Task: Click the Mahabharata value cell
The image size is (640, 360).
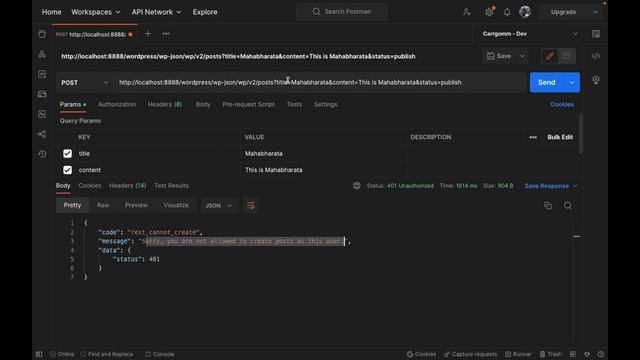Action: (324, 153)
